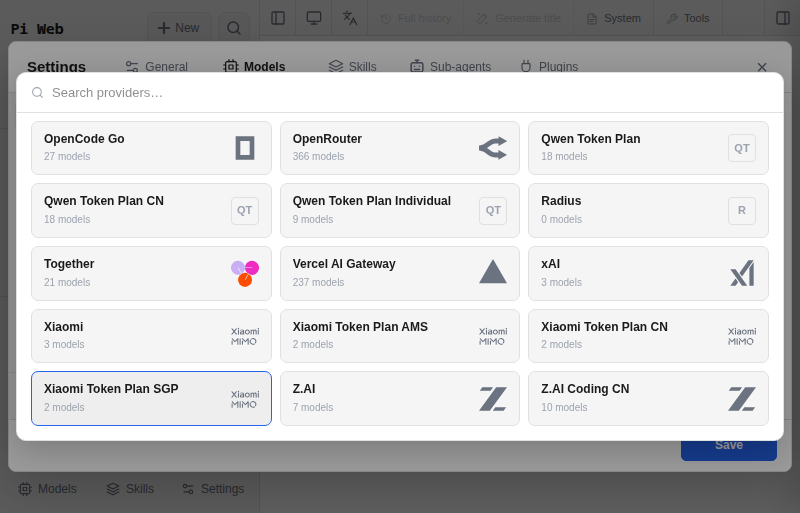The height and width of the screenshot is (513, 800).
Task: Select the Together provider card
Action: coord(151,274)
